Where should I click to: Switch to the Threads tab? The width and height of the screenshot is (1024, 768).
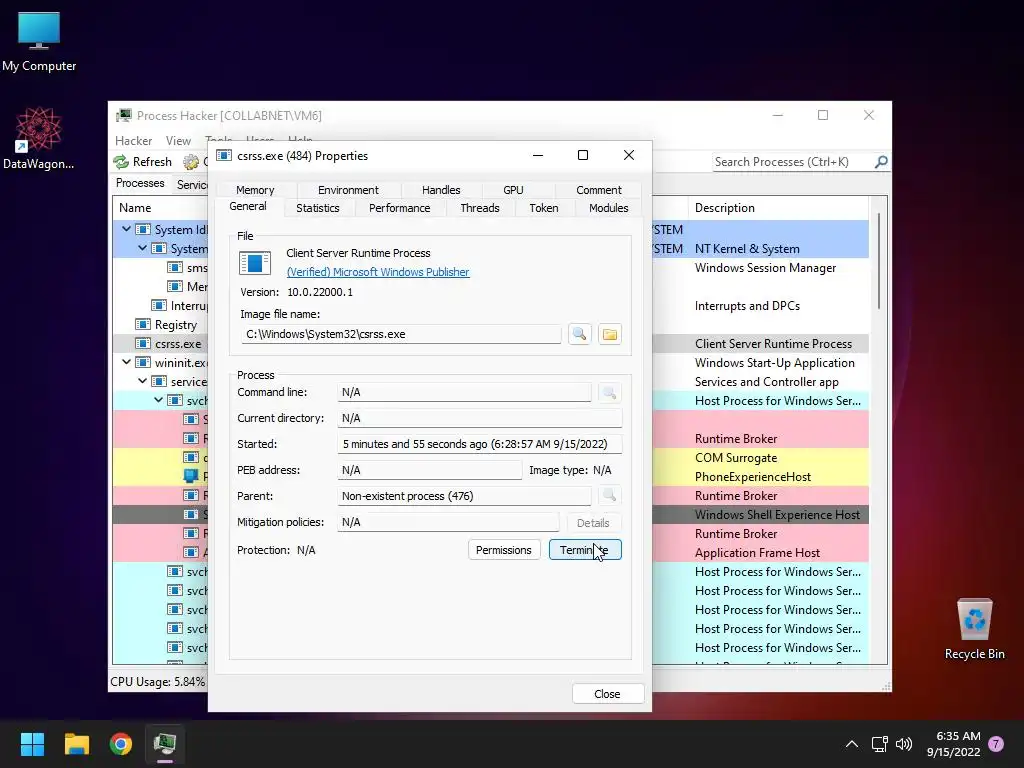click(x=480, y=208)
